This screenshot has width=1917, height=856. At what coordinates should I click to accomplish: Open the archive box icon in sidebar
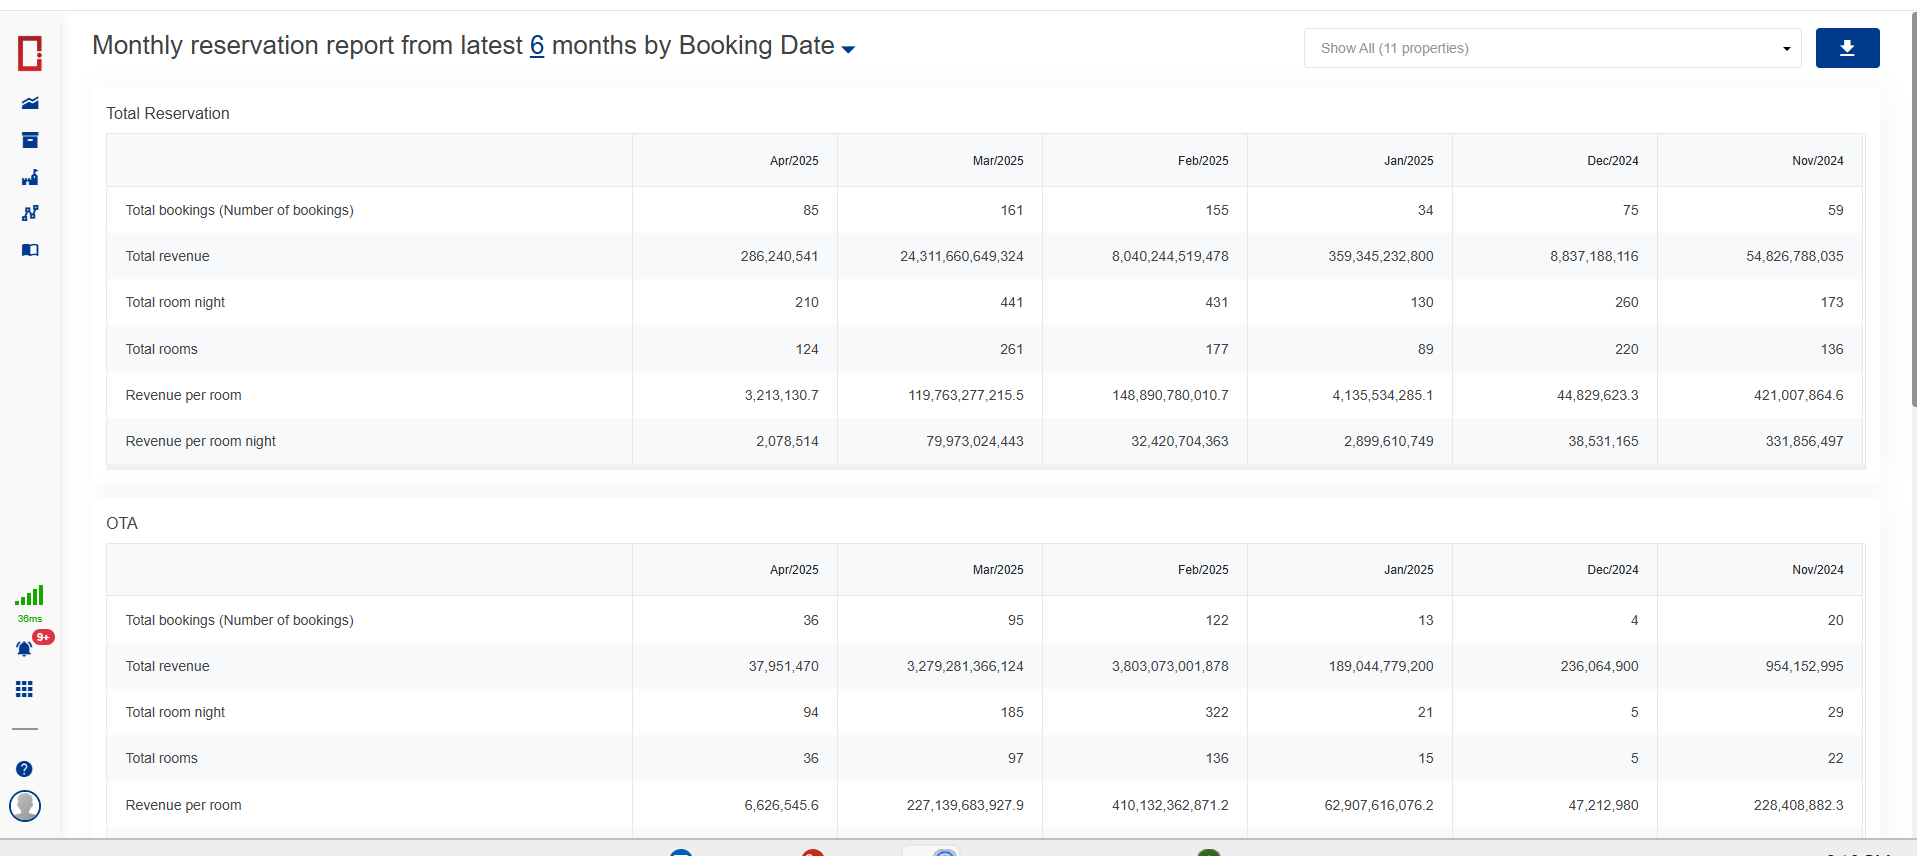pos(30,140)
